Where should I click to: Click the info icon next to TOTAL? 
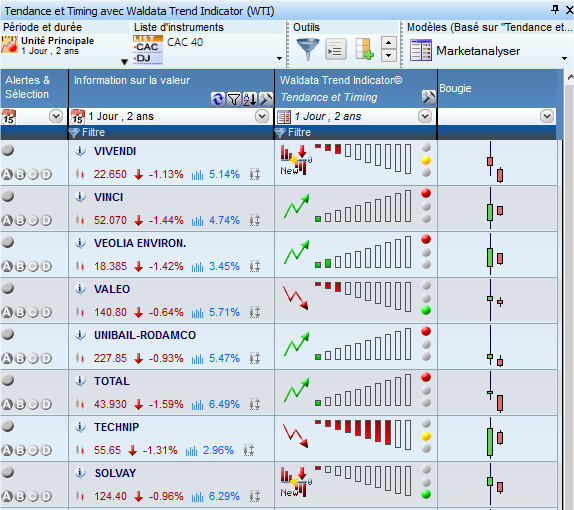80,381
